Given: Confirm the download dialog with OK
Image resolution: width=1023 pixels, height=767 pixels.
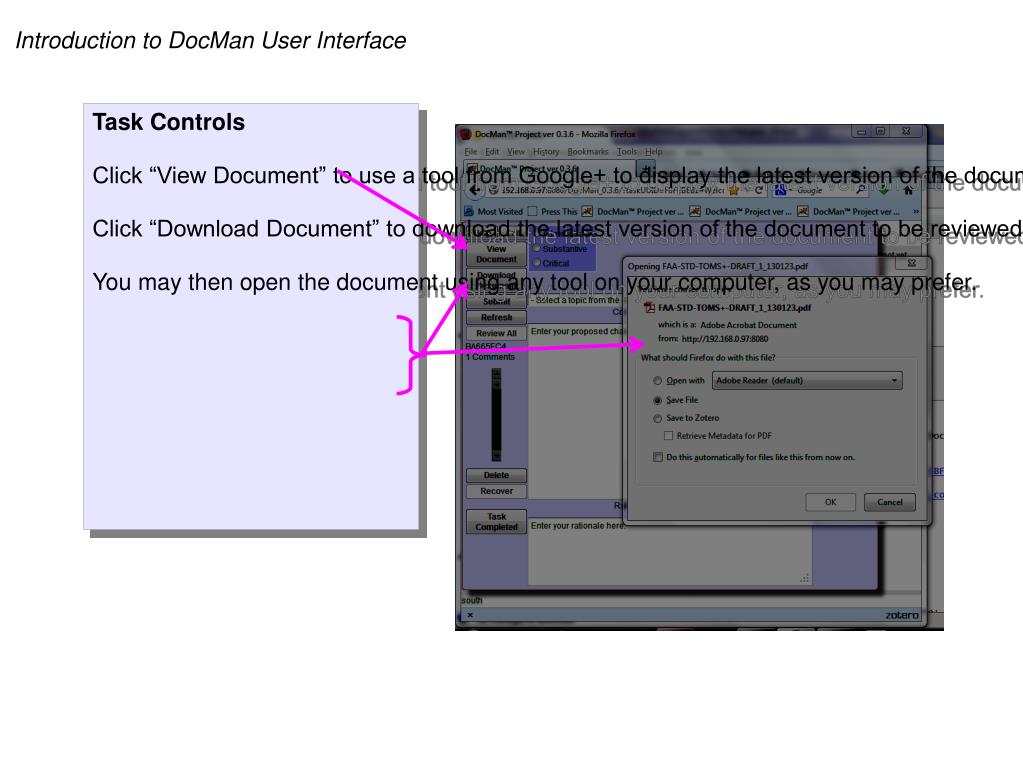Looking at the screenshot, I should pyautogui.click(x=830, y=502).
